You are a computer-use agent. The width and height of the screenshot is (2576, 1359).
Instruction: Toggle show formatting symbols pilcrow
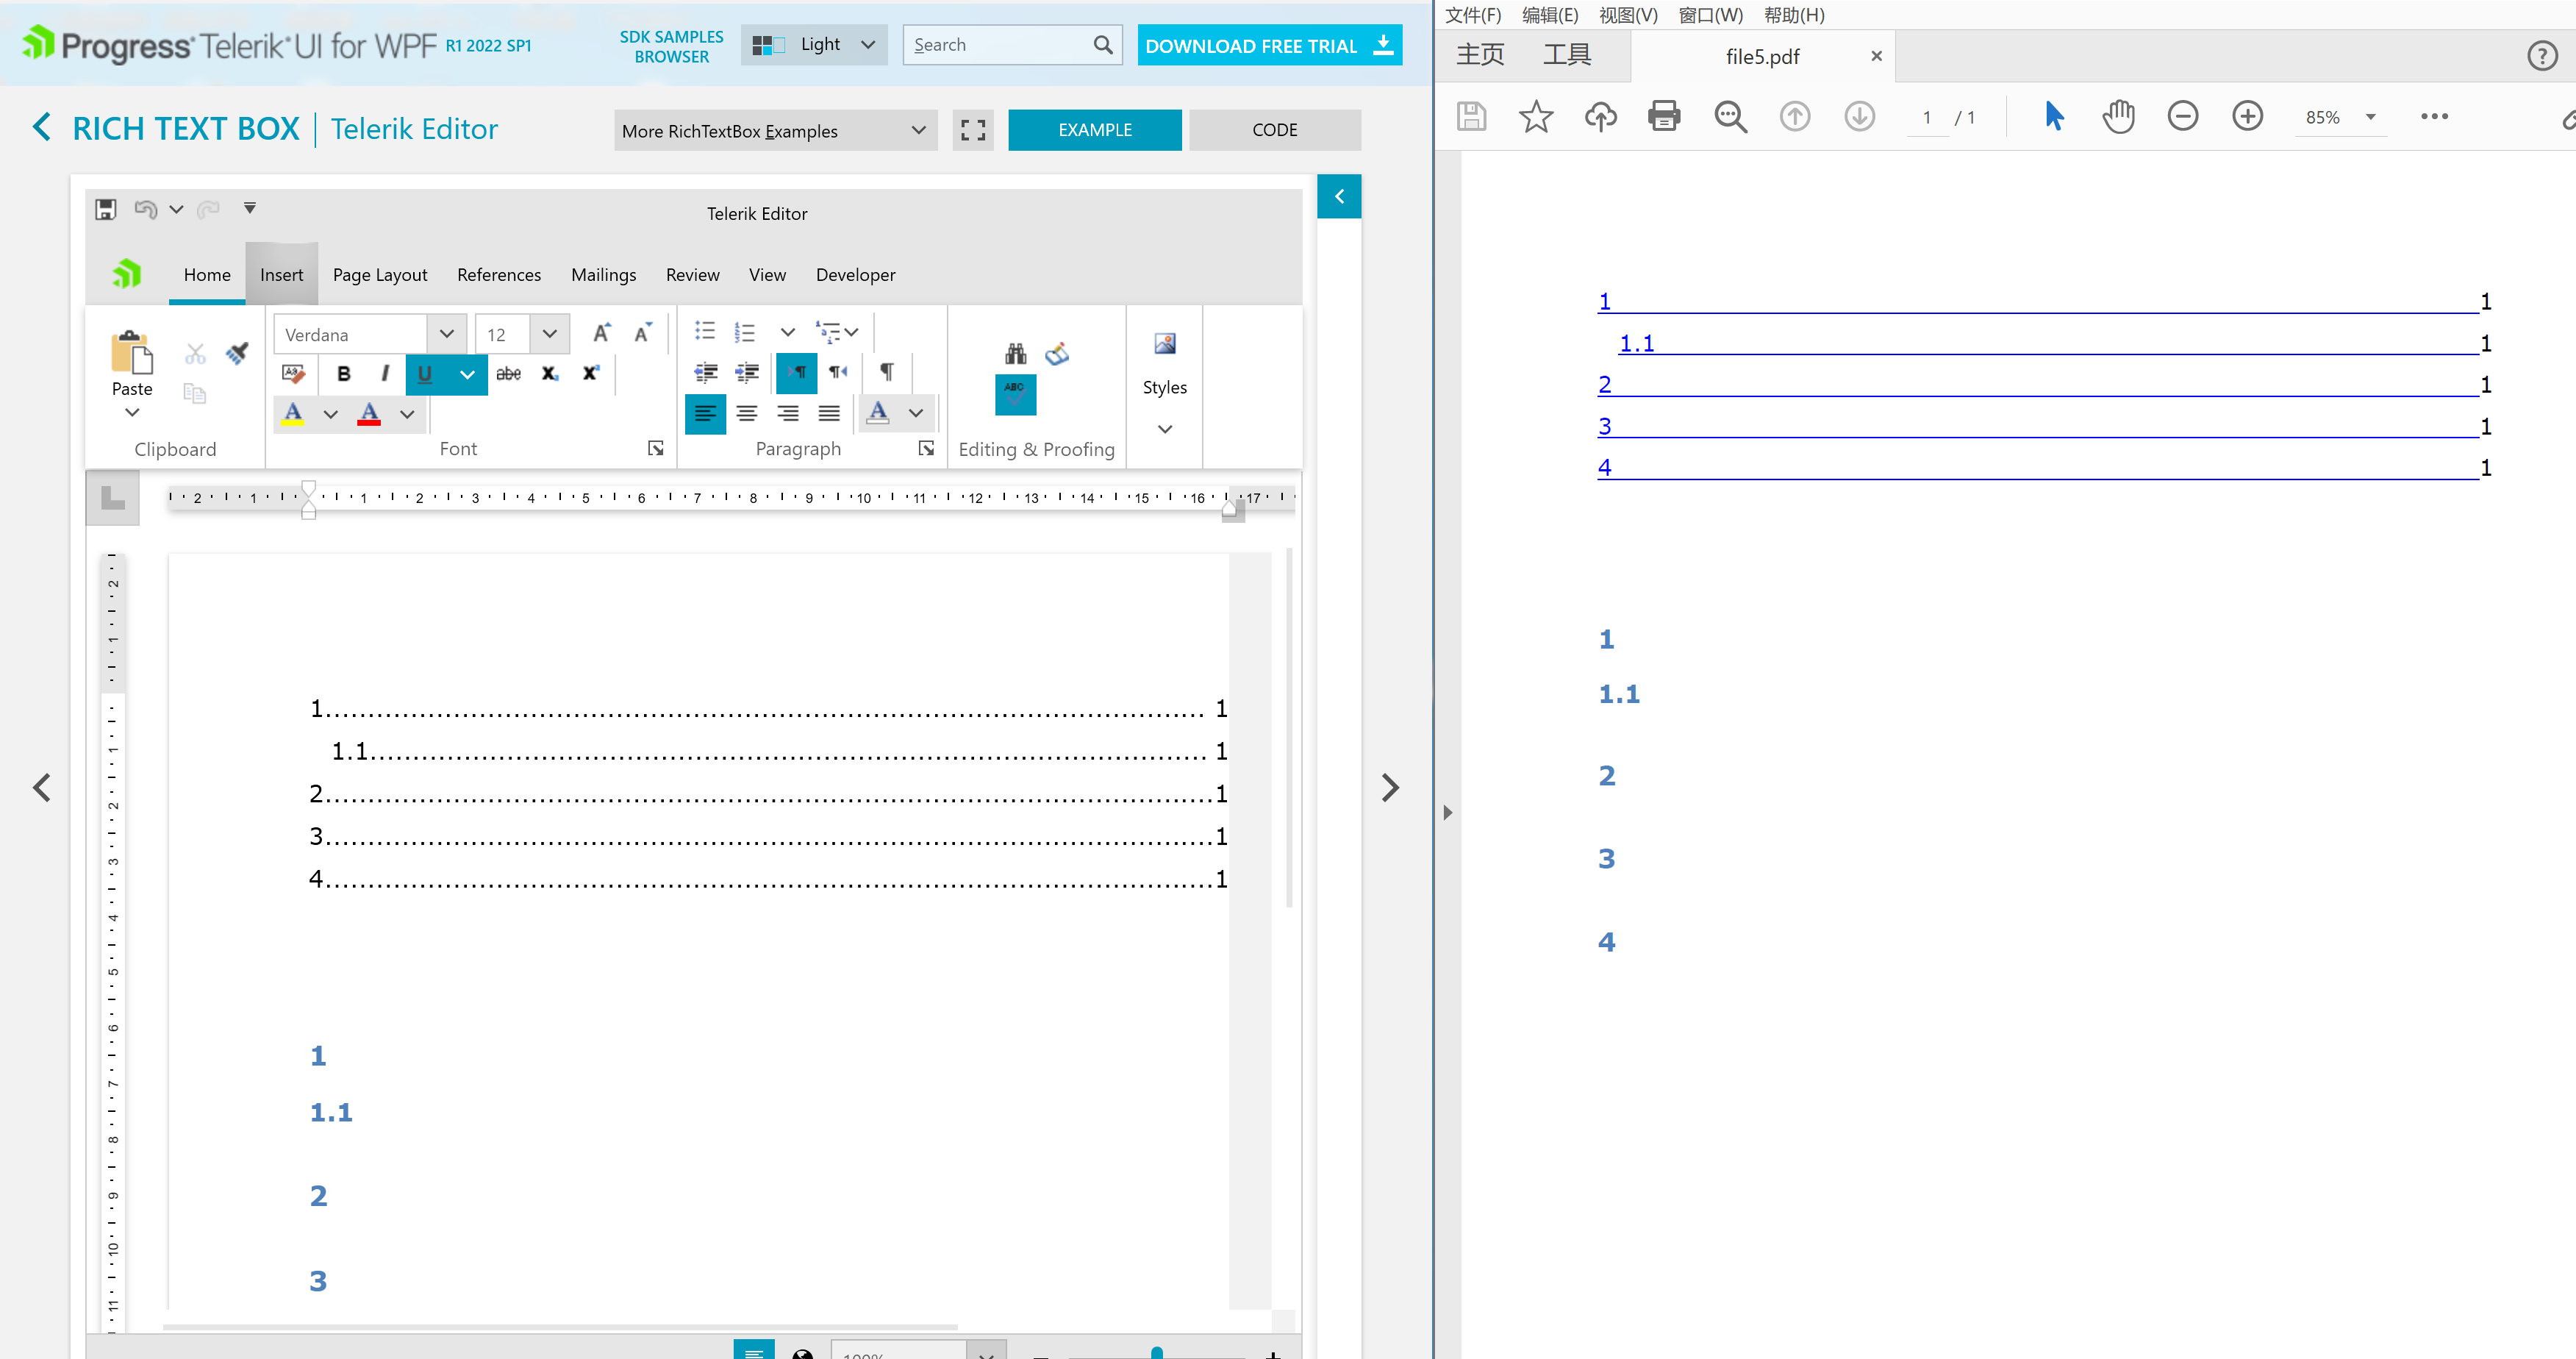click(886, 372)
